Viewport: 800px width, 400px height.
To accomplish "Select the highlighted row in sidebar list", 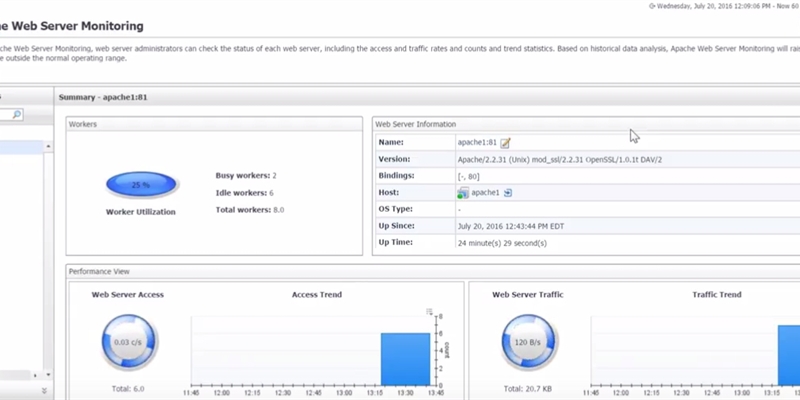I will [x=21, y=147].
